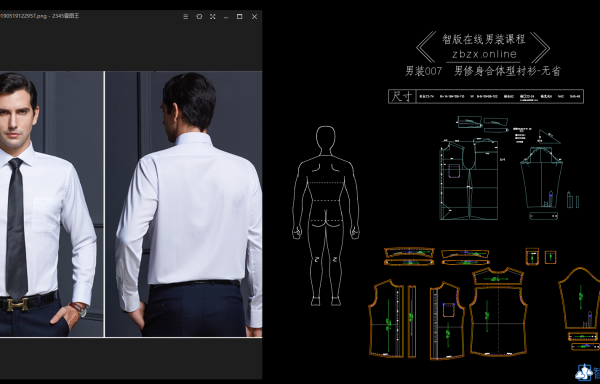Click the '尺寸' size table label
This screenshot has width=600, height=384.
[x=402, y=96]
